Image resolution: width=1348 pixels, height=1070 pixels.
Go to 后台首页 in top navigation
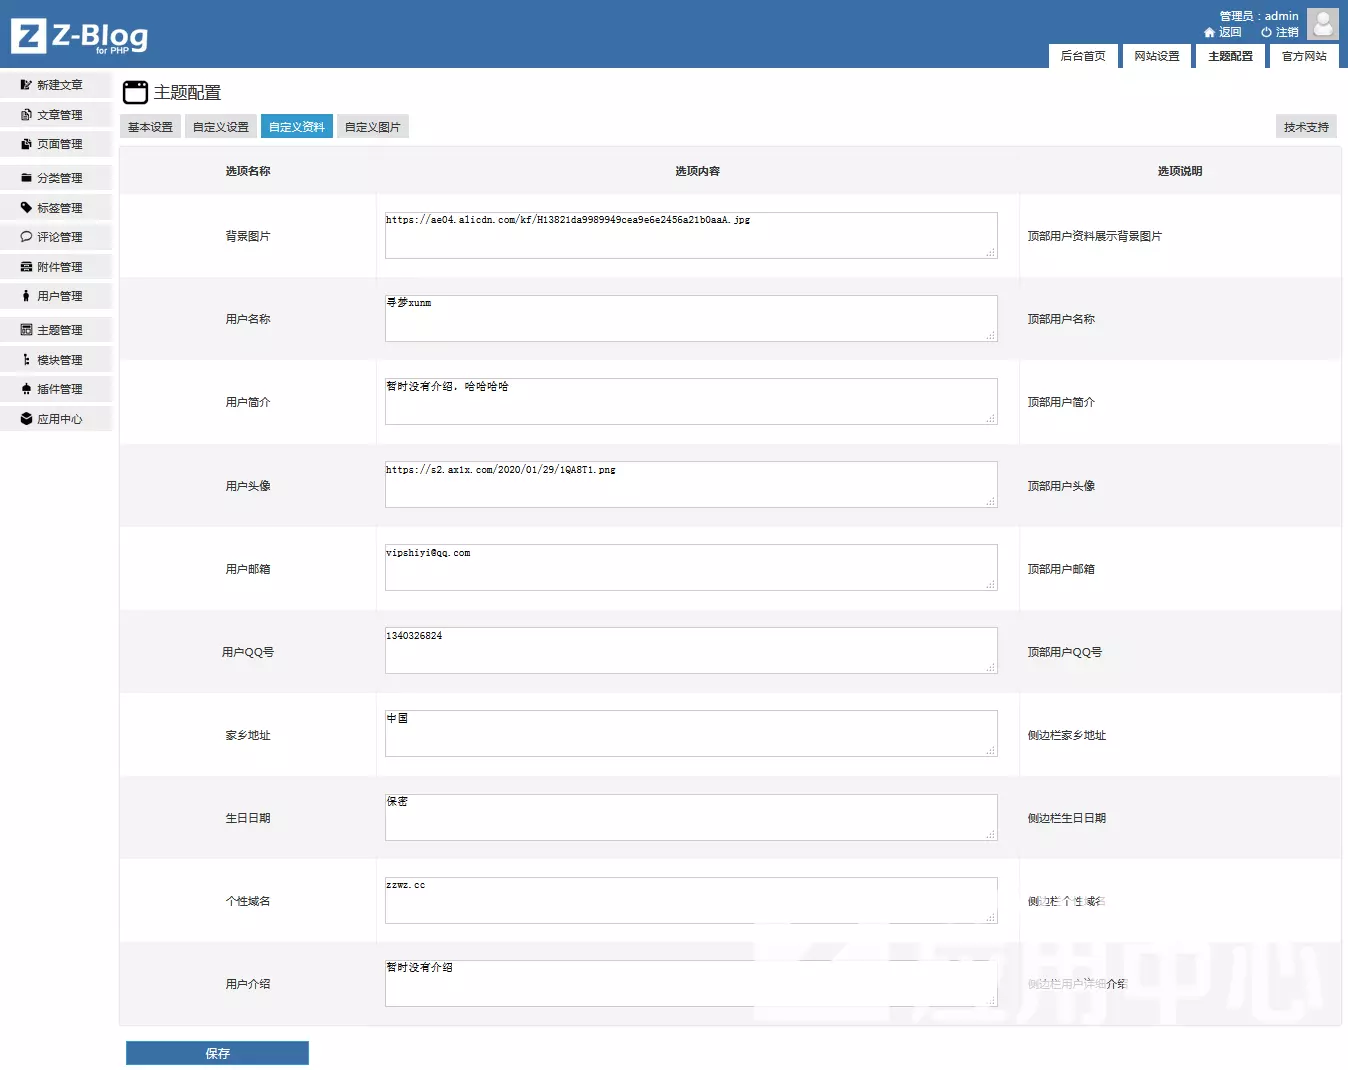(x=1083, y=56)
